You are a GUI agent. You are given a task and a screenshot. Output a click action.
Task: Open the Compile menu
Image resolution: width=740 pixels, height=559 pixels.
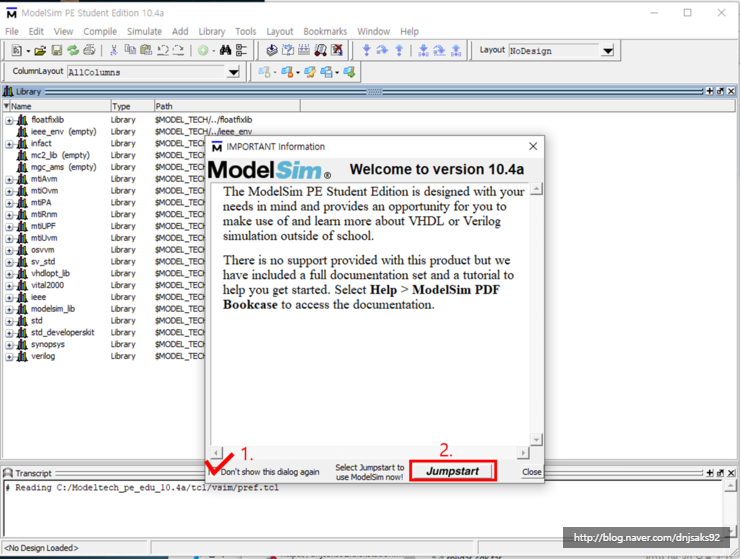tap(100, 32)
